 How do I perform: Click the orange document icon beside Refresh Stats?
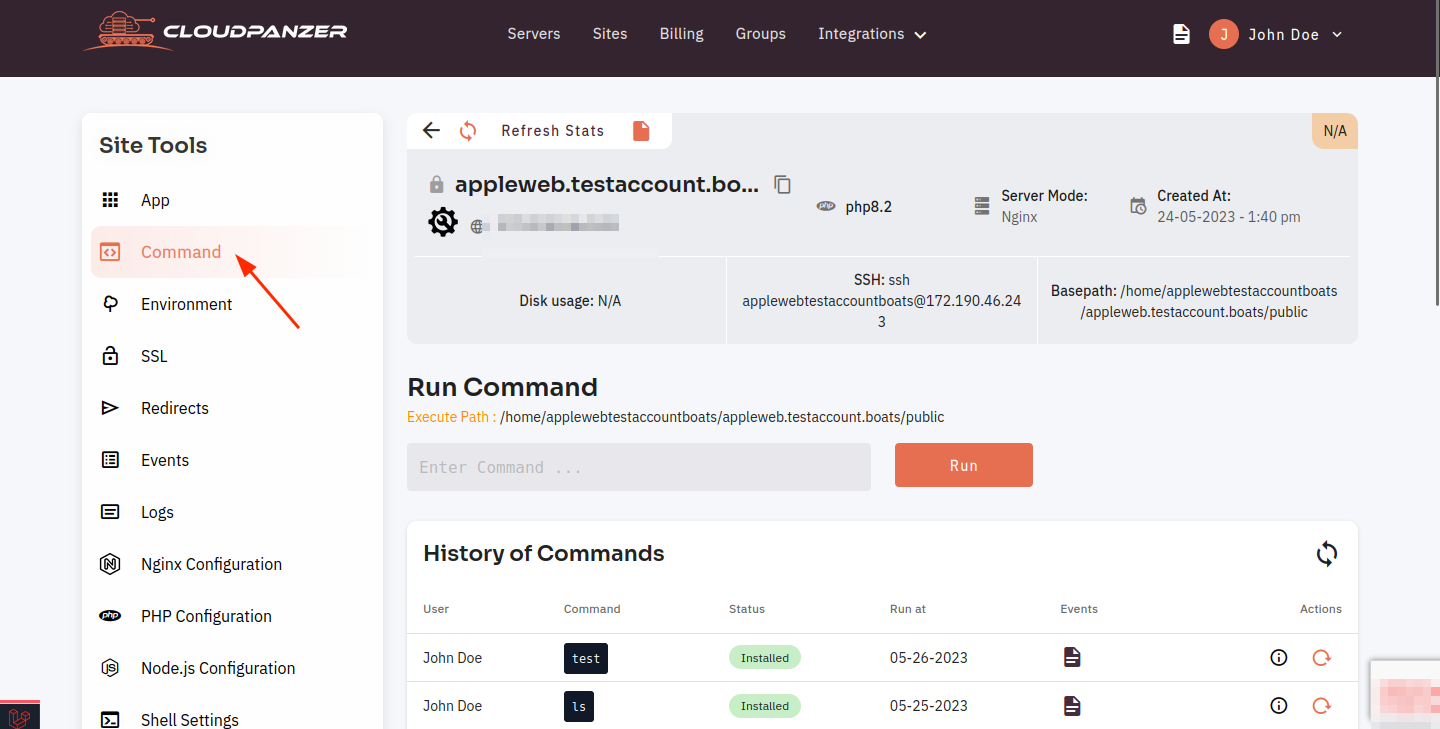(641, 131)
